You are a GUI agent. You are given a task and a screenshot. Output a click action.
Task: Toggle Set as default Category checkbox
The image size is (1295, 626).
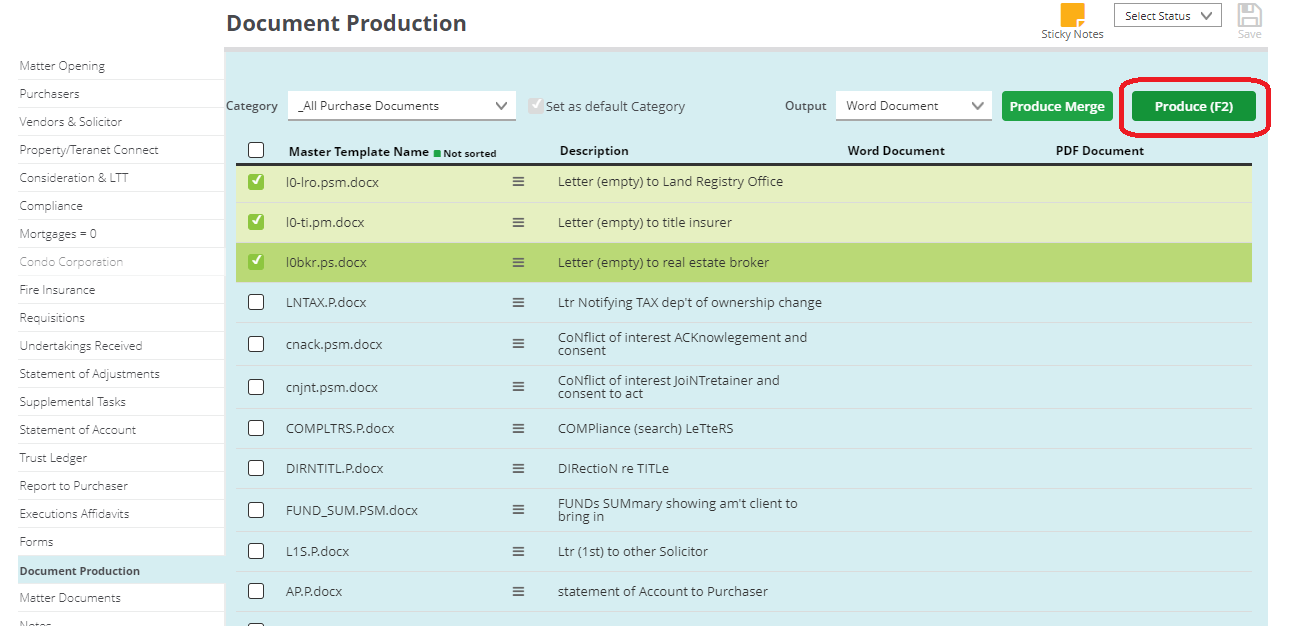point(536,105)
